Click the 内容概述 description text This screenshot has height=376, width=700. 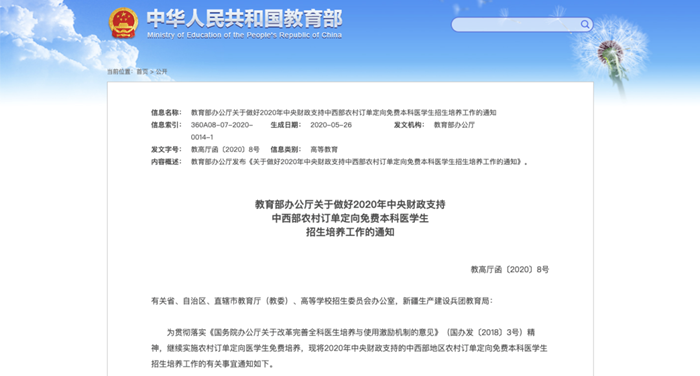click(359, 162)
